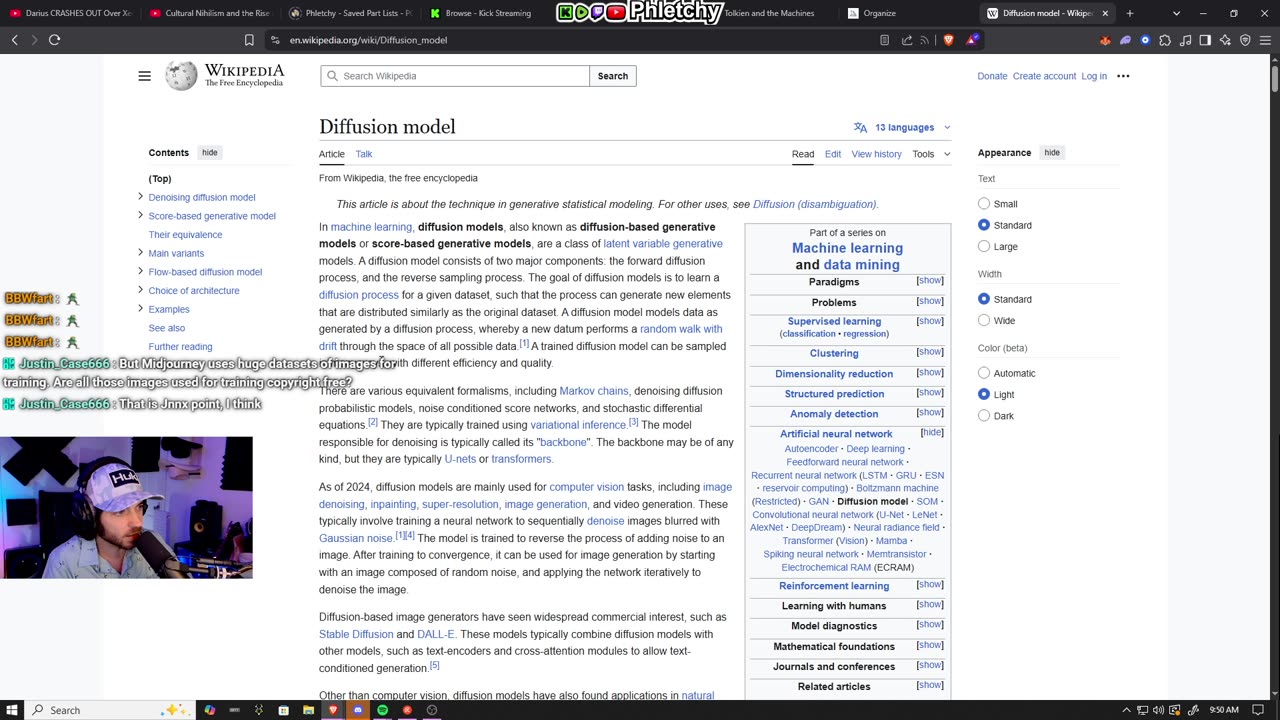Toggle the Brave sidebar panel icon

[x=1205, y=40]
